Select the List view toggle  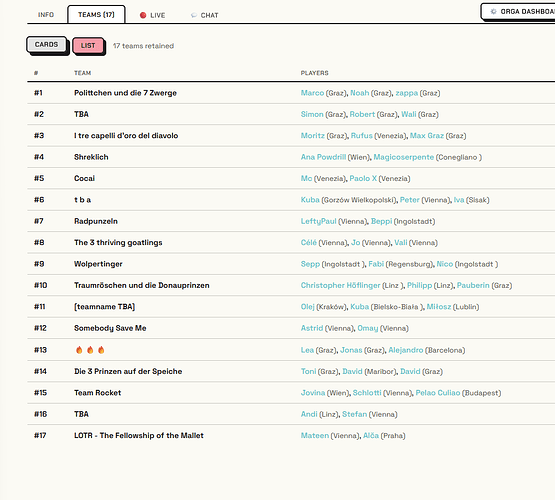(88, 46)
